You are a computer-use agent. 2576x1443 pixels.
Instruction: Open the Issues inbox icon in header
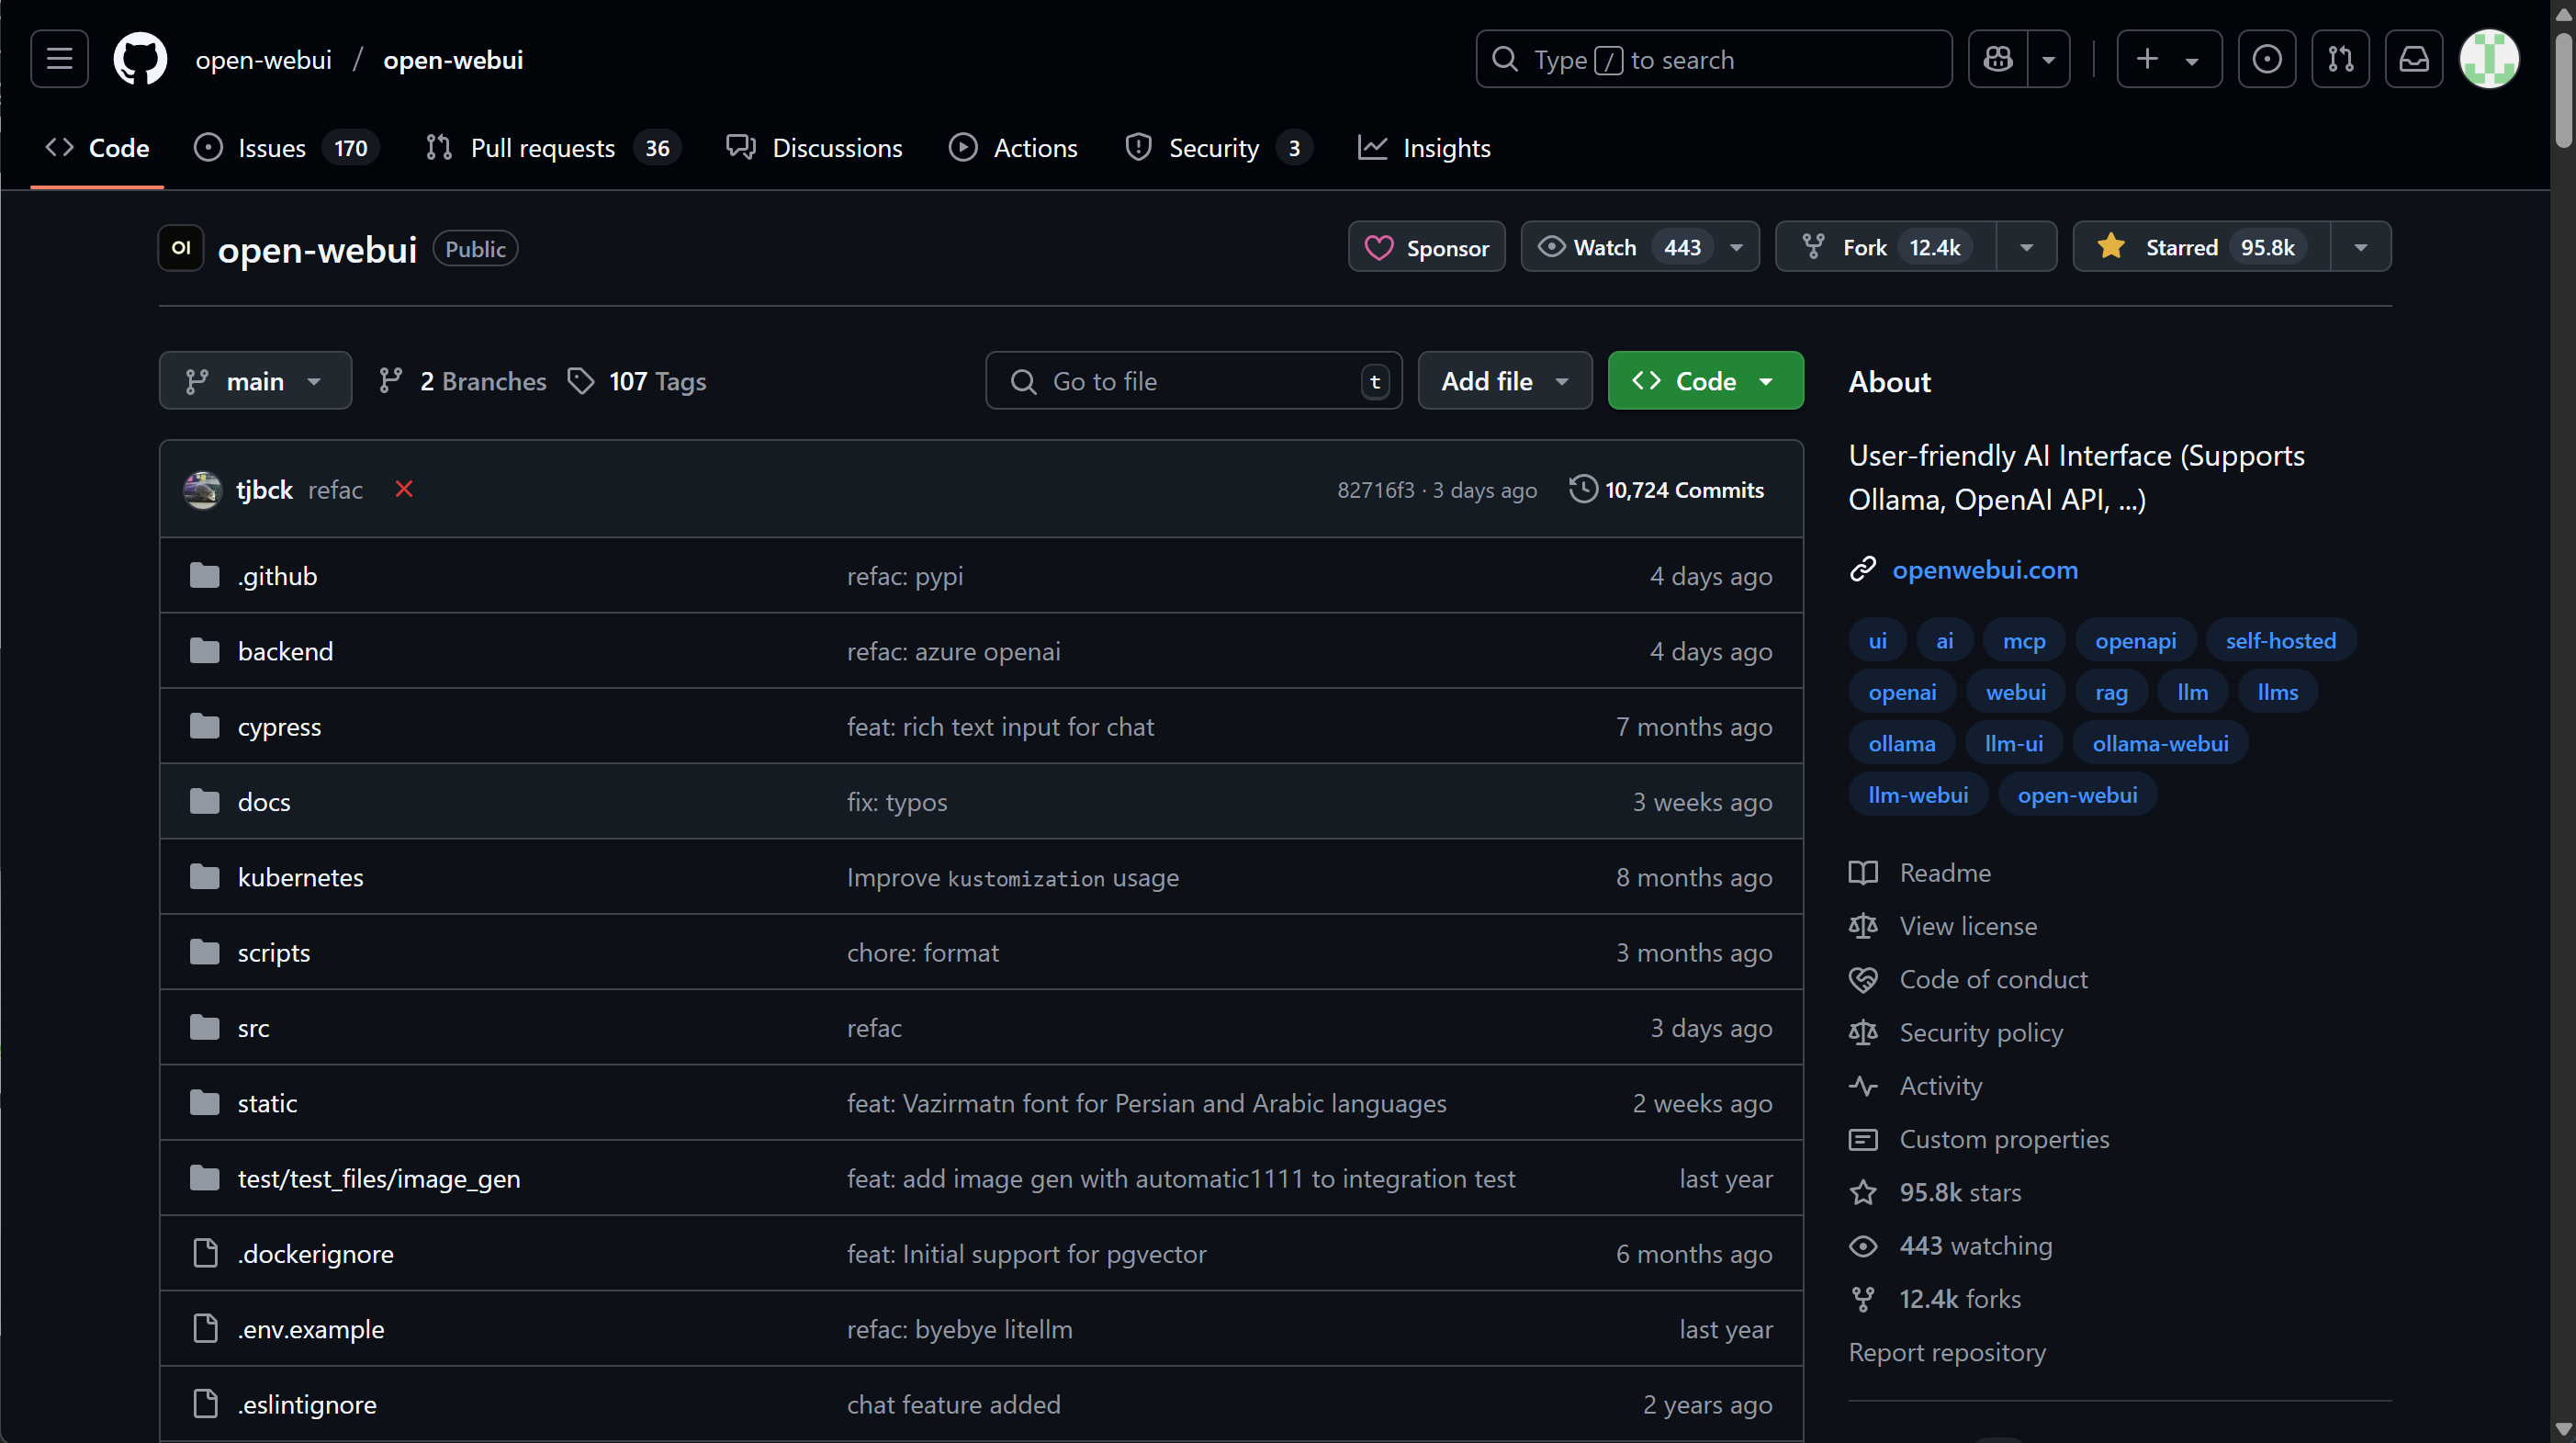coord(2266,59)
